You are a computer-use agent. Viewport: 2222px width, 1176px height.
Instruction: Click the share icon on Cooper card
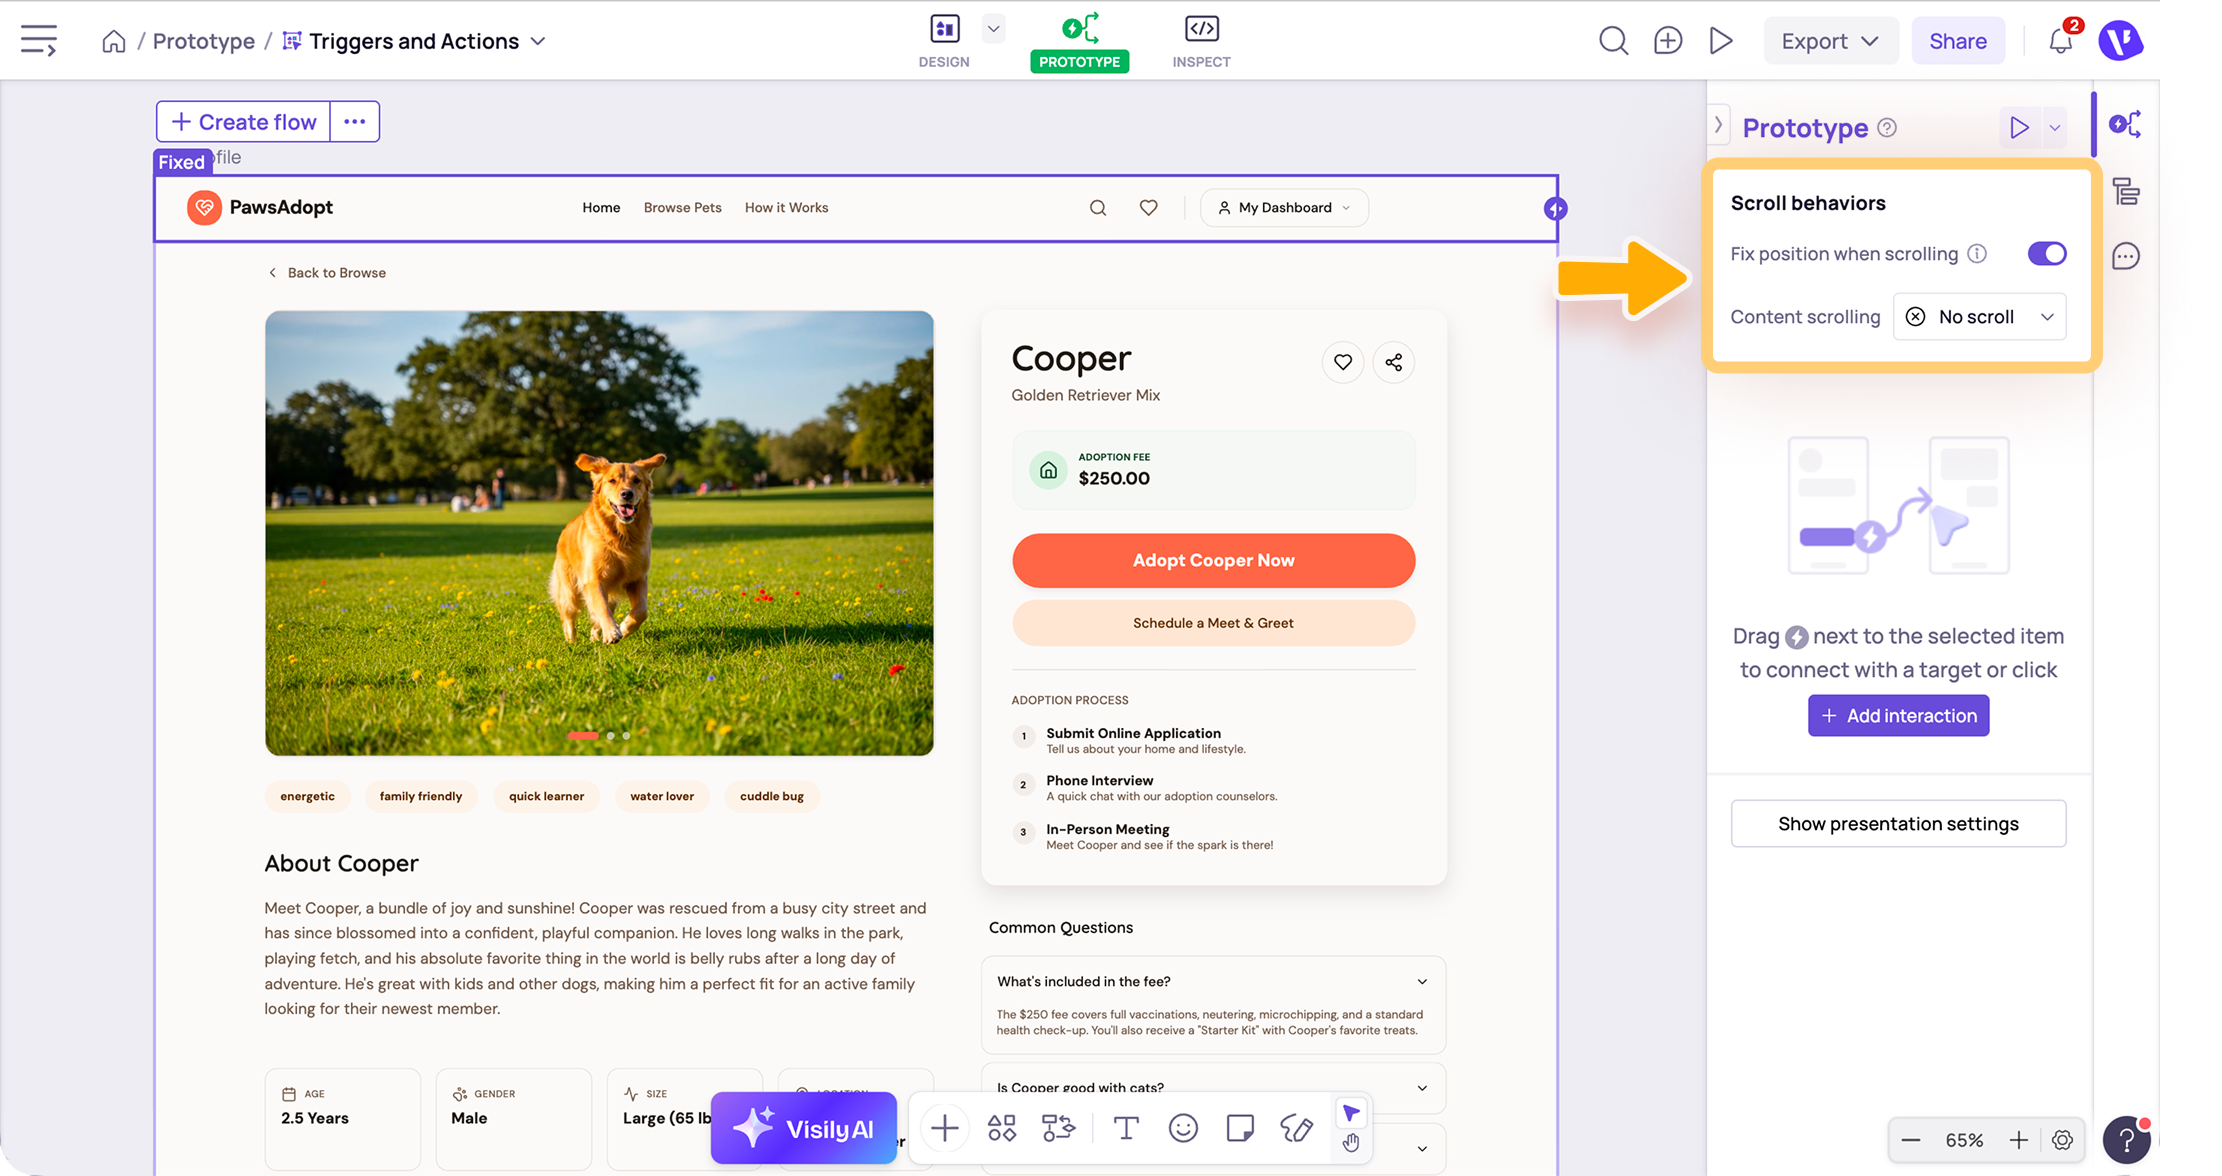click(x=1394, y=362)
